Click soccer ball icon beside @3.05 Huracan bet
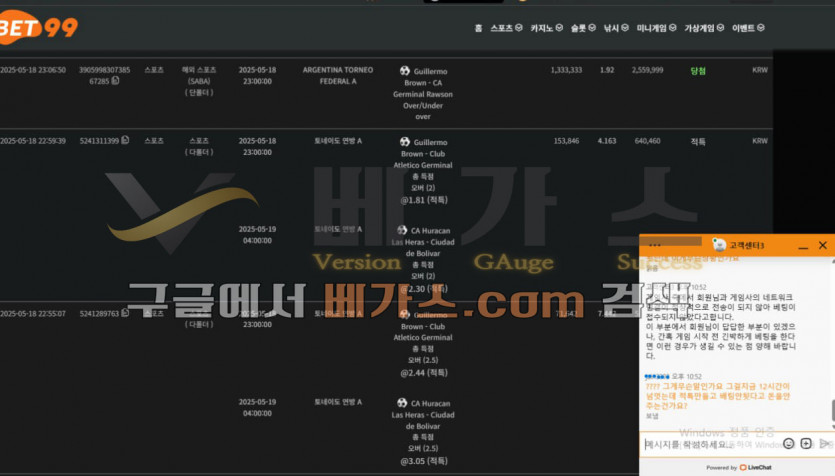This screenshot has width=835, height=476. click(402, 403)
